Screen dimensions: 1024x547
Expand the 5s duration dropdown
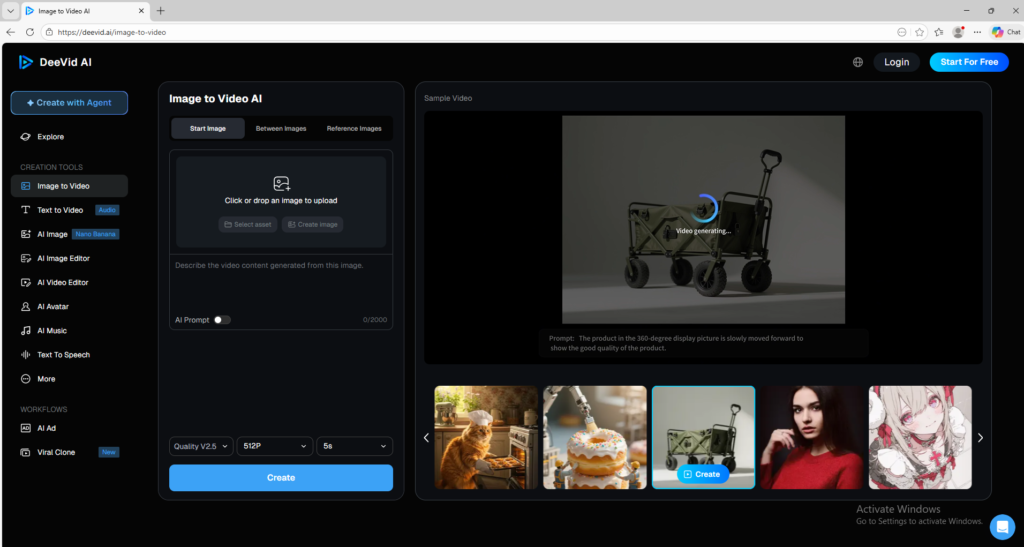[x=354, y=447]
